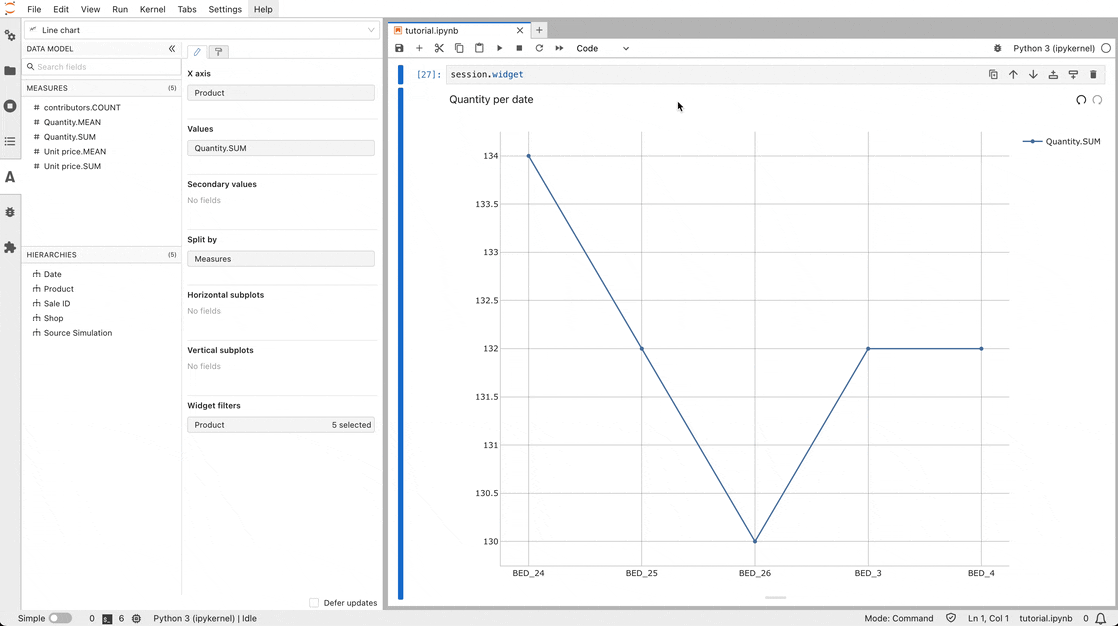The width and height of the screenshot is (1118, 626).
Task: Click the Search fields input box
Action: tap(105, 67)
